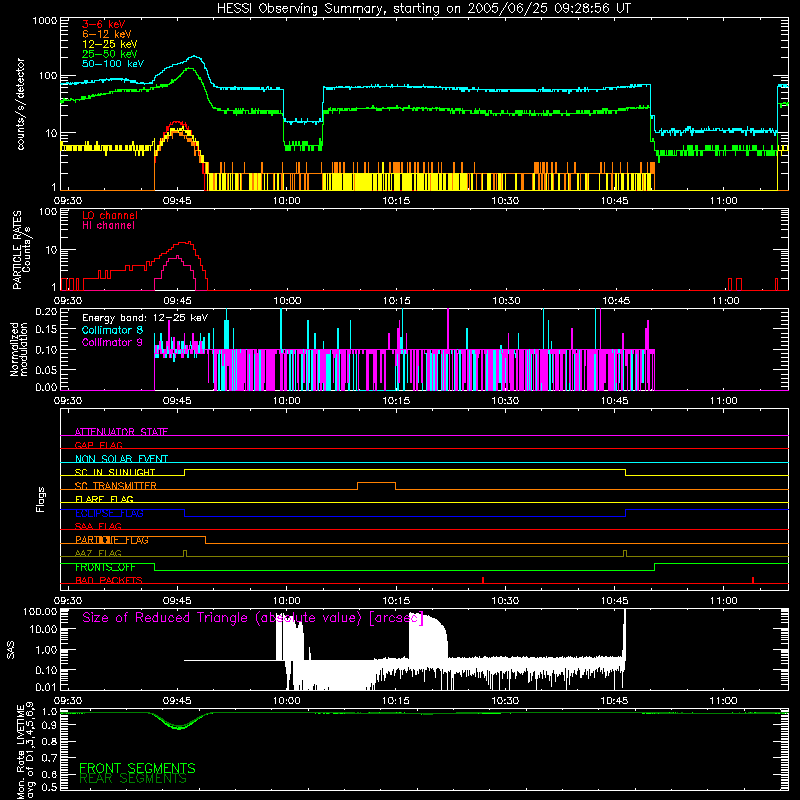The image size is (800, 800).
Task: Click the ECLIPSE_FLAG label
Action: (109, 513)
